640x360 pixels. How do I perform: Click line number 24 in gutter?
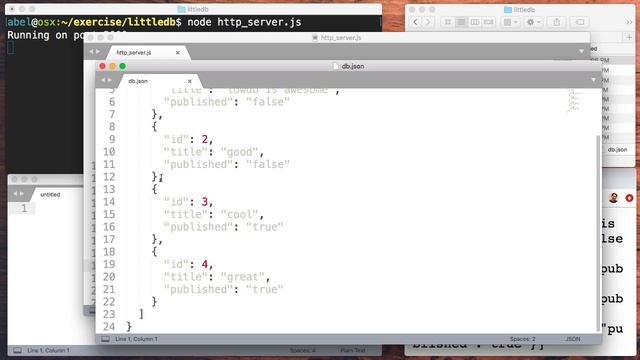tap(109, 327)
